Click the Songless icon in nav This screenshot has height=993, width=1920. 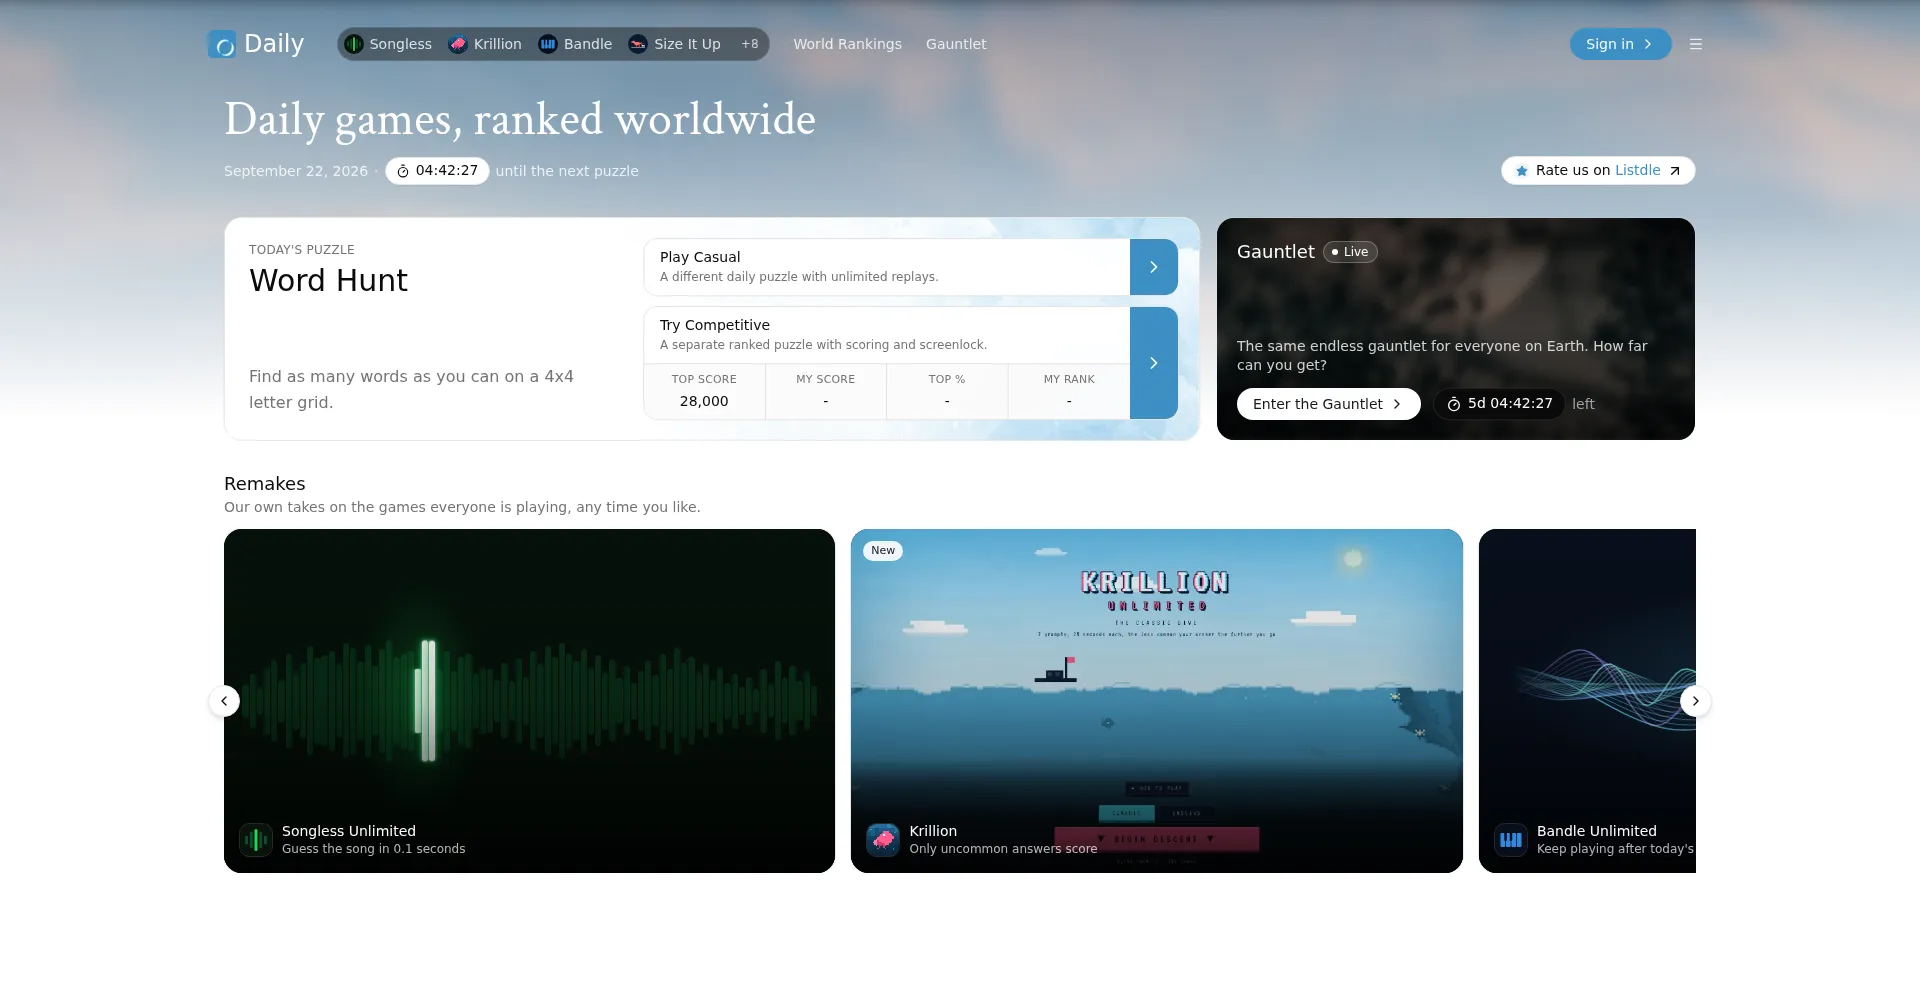click(x=354, y=44)
